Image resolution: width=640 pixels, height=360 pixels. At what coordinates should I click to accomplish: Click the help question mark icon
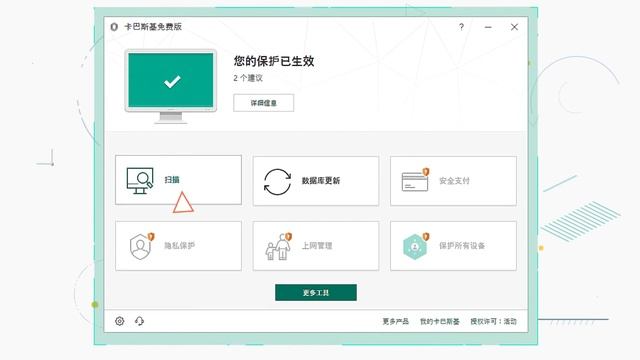click(x=461, y=27)
